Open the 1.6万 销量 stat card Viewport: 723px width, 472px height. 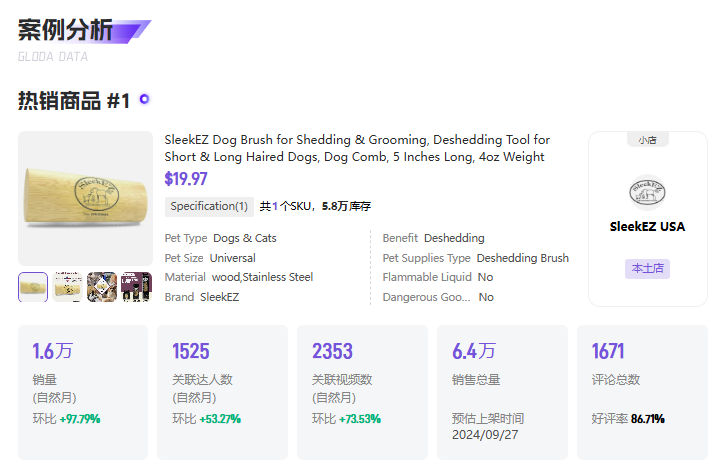[83, 392]
